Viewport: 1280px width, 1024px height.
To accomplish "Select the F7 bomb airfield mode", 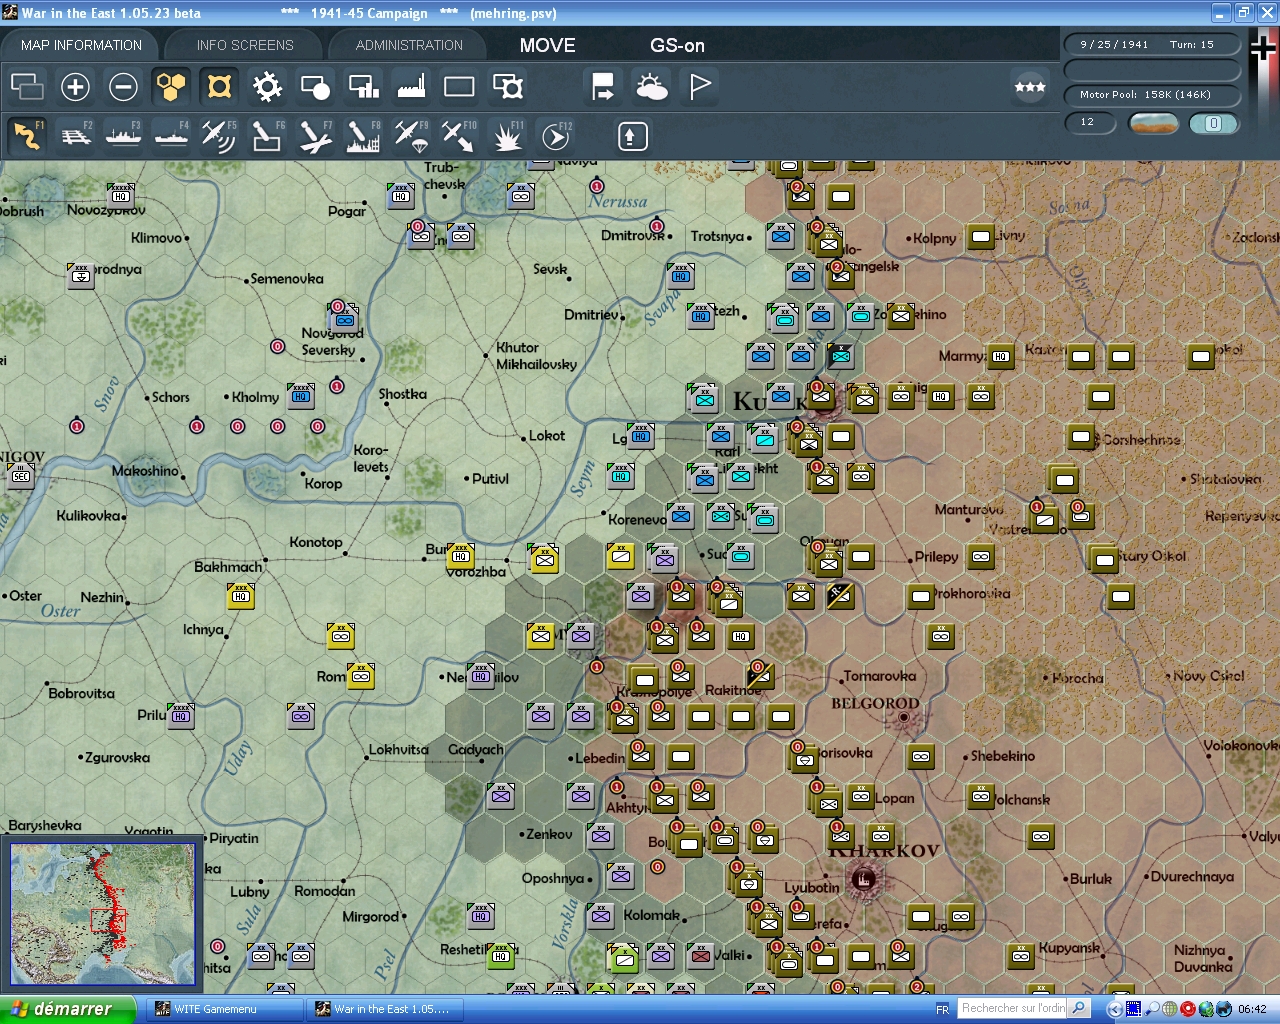I will [x=315, y=136].
